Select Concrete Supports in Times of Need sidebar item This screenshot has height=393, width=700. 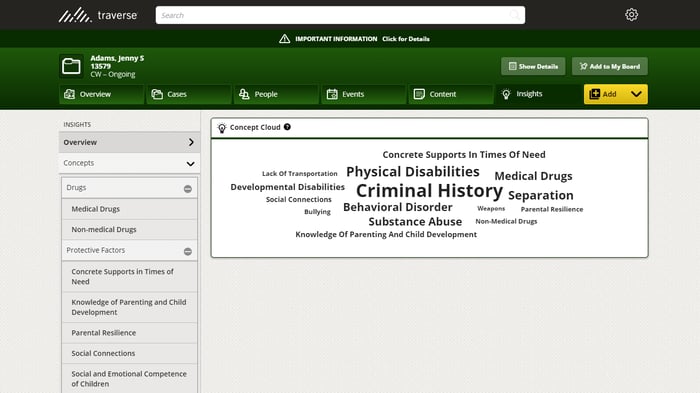(x=129, y=276)
